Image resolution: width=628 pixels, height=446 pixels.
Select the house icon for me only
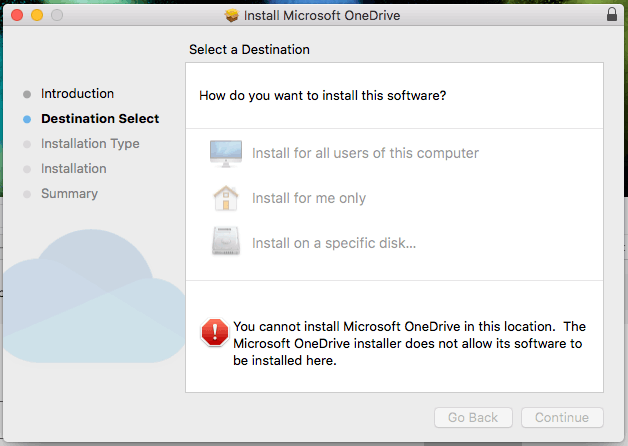click(x=226, y=198)
